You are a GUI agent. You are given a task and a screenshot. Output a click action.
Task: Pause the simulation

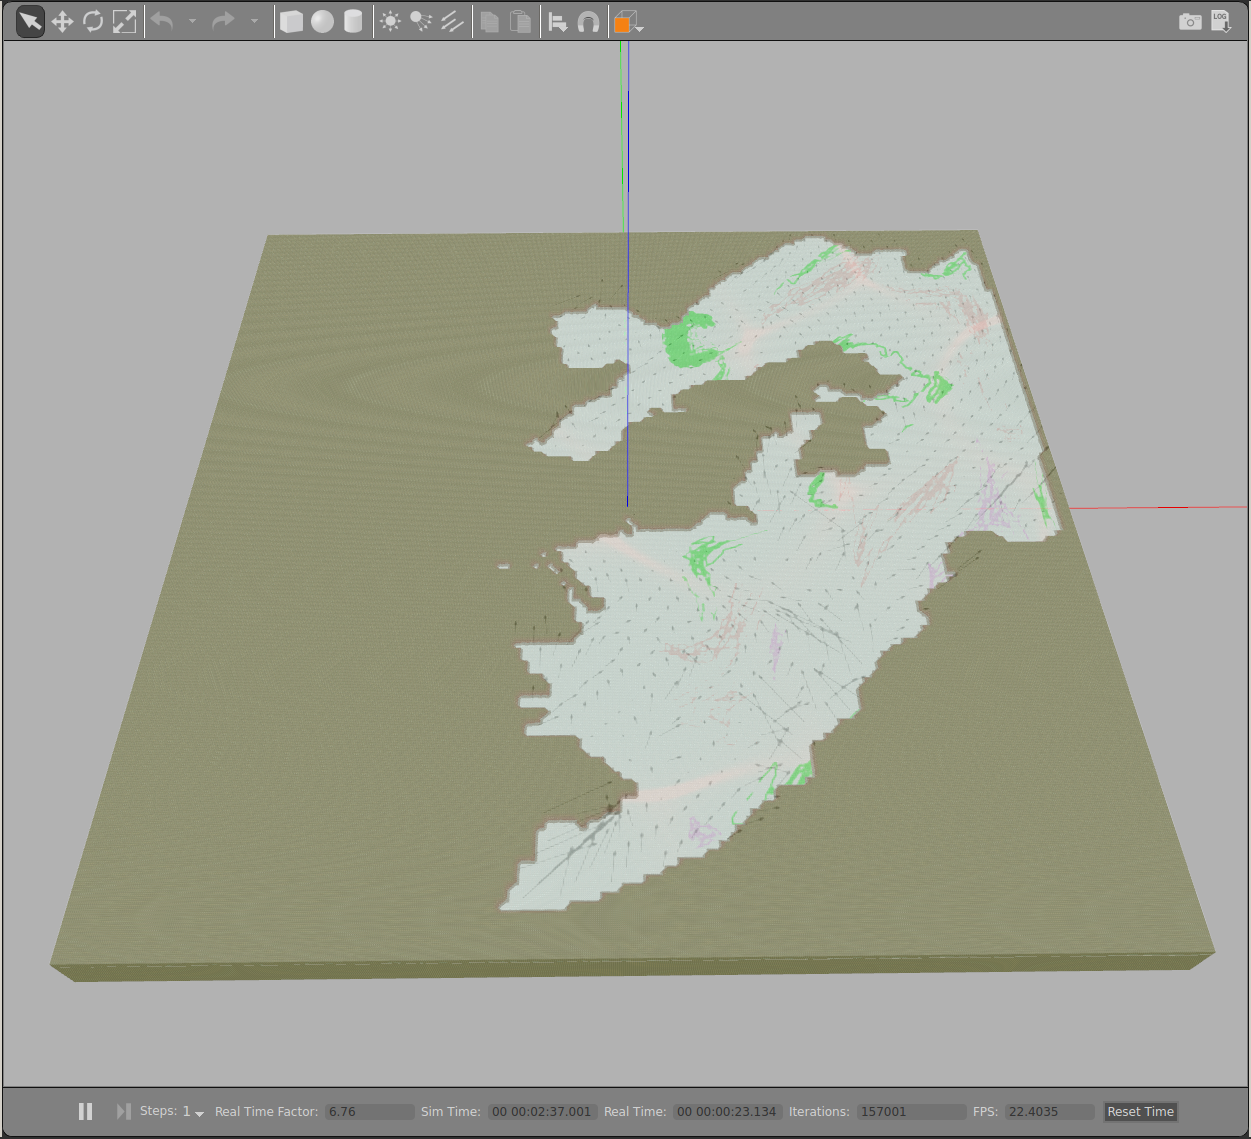click(86, 1112)
